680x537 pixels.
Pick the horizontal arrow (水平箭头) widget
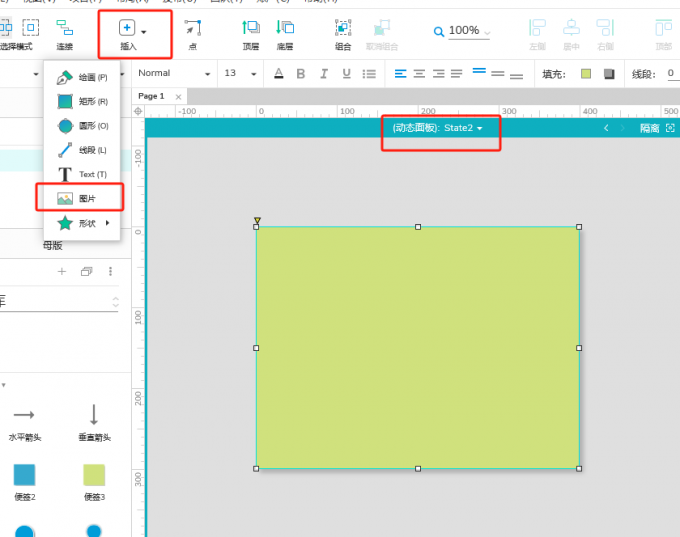(x=24, y=423)
